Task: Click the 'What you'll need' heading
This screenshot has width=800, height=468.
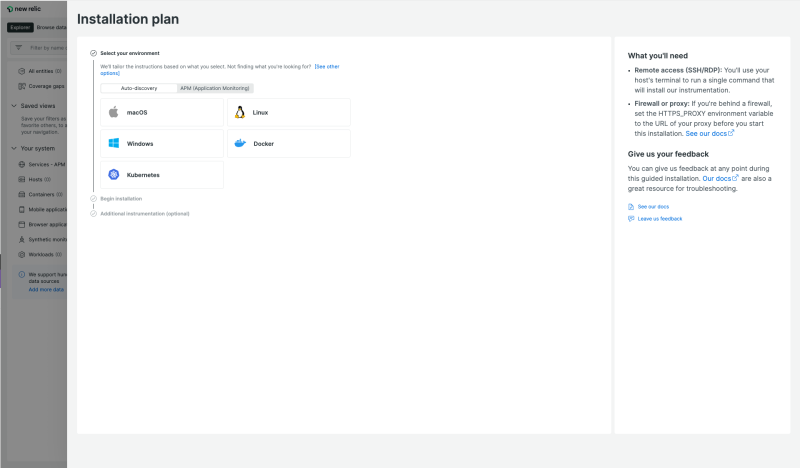Action: (x=658, y=56)
